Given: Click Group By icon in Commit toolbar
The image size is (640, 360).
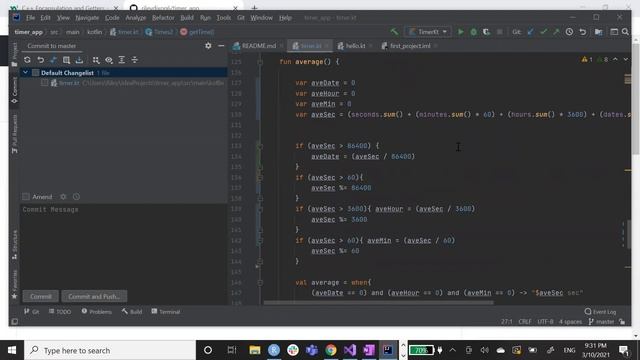Looking at the screenshot, I should click(x=96, y=60).
